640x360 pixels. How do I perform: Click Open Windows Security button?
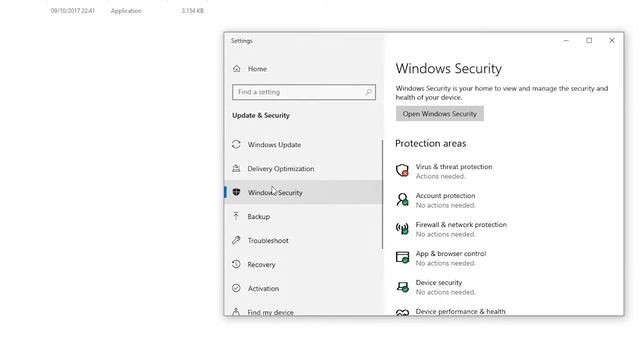[x=440, y=113]
